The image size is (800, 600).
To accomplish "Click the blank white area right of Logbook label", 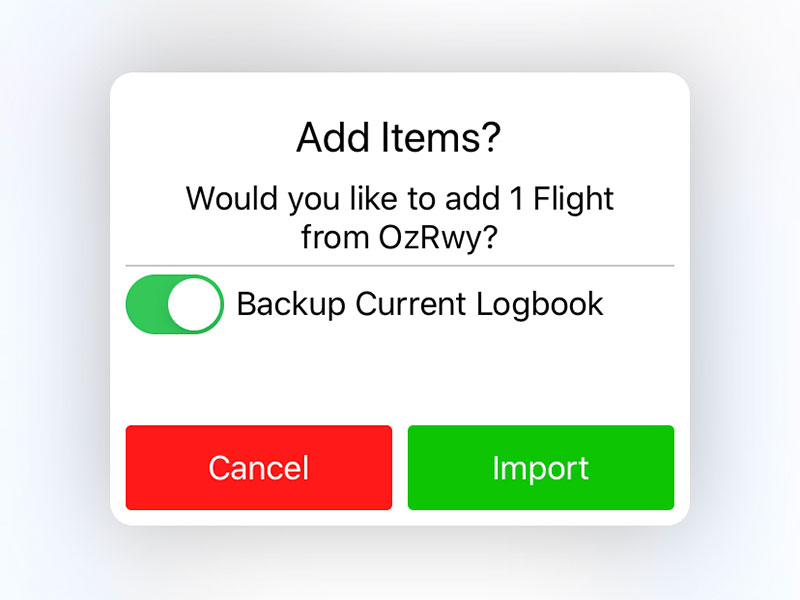I will pos(640,305).
